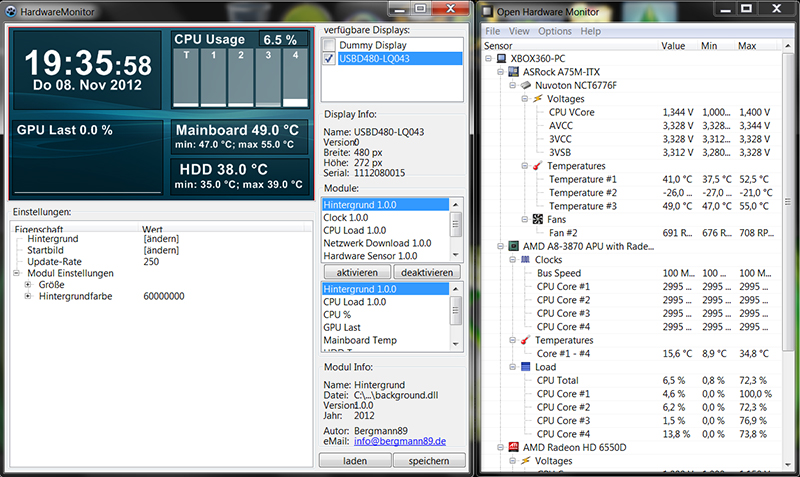
Task: Click the active modules list scrollbar thumb
Action: (x=456, y=312)
